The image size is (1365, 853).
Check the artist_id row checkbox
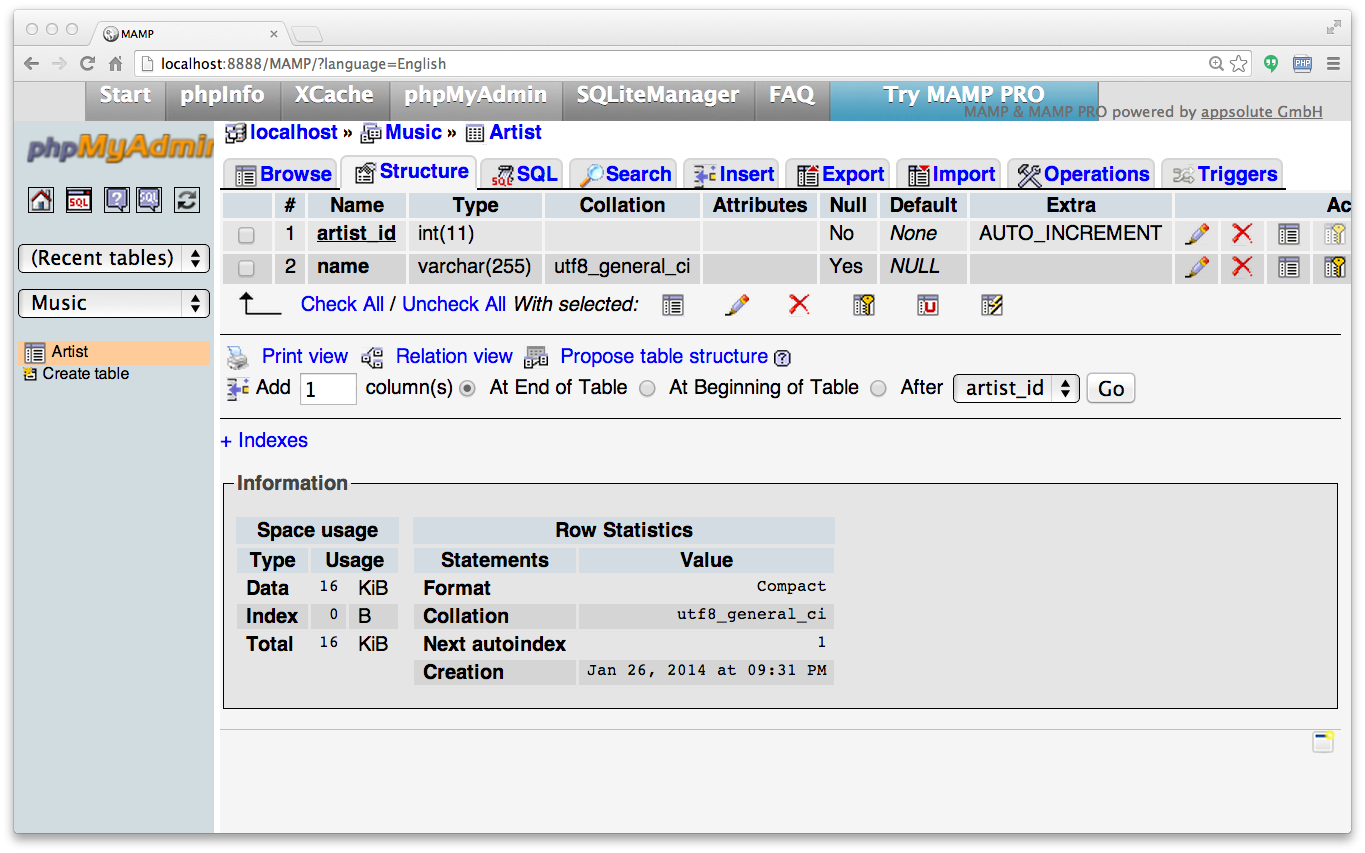click(246, 235)
